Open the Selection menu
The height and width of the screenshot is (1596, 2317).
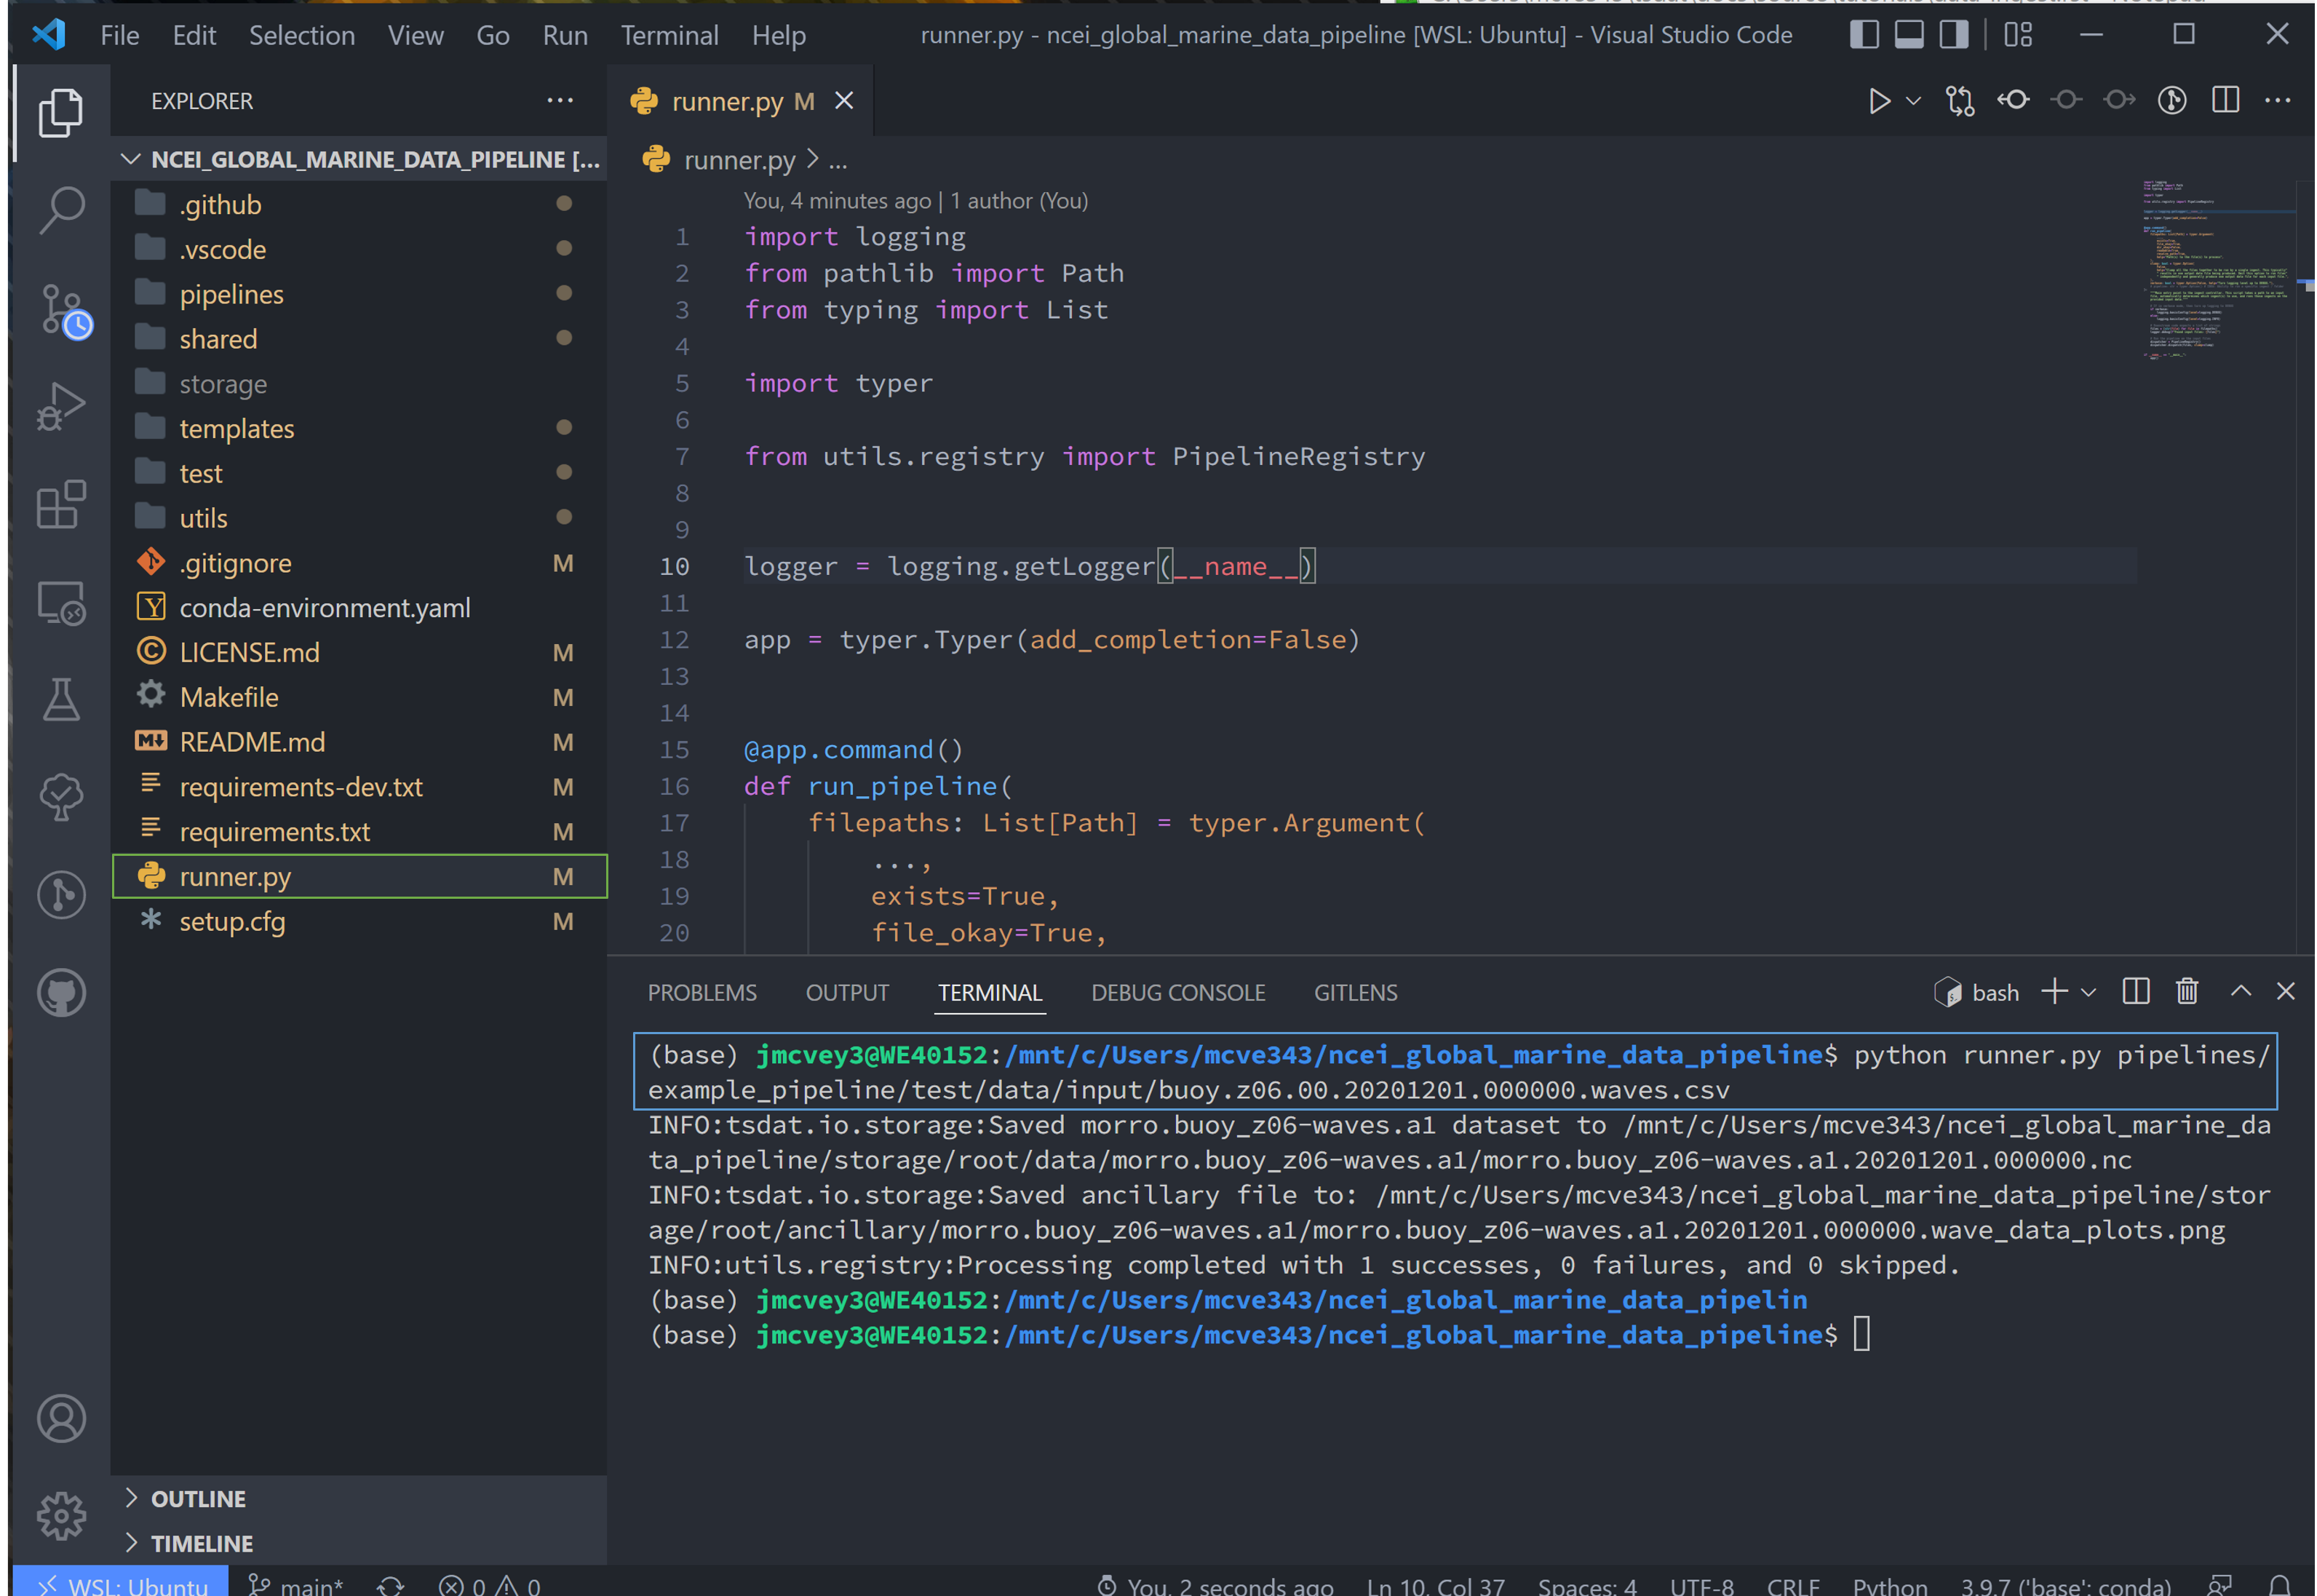301,36
